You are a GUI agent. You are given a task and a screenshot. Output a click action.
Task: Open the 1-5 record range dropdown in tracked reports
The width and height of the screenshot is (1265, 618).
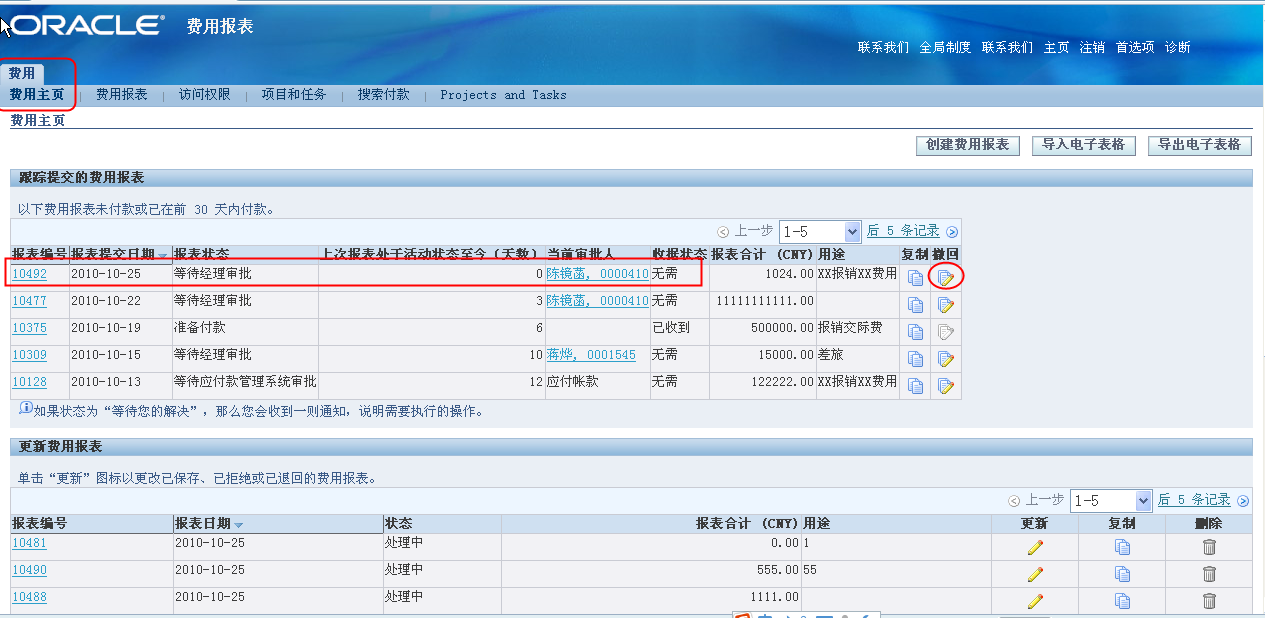[x=820, y=231]
